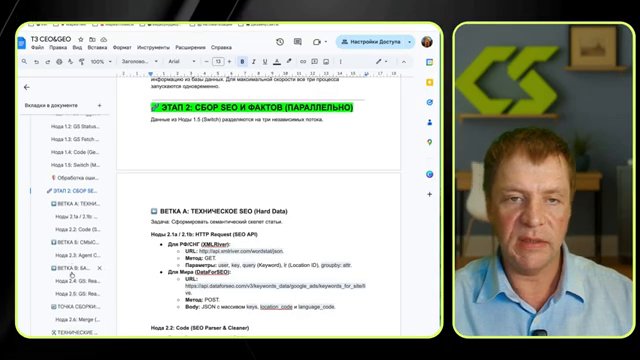
Task: Expand the video call dropdown arrow
Action: pyautogui.click(x=326, y=42)
